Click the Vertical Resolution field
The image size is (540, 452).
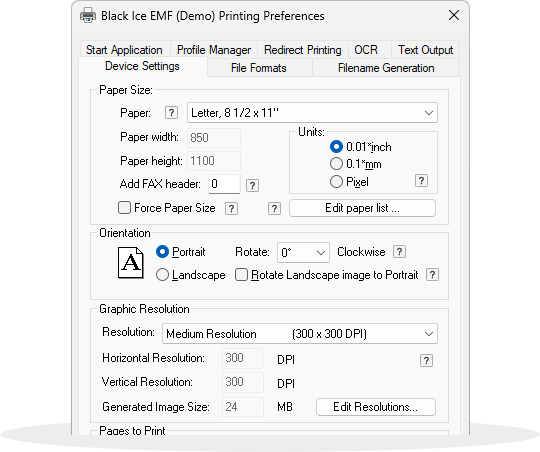point(243,382)
